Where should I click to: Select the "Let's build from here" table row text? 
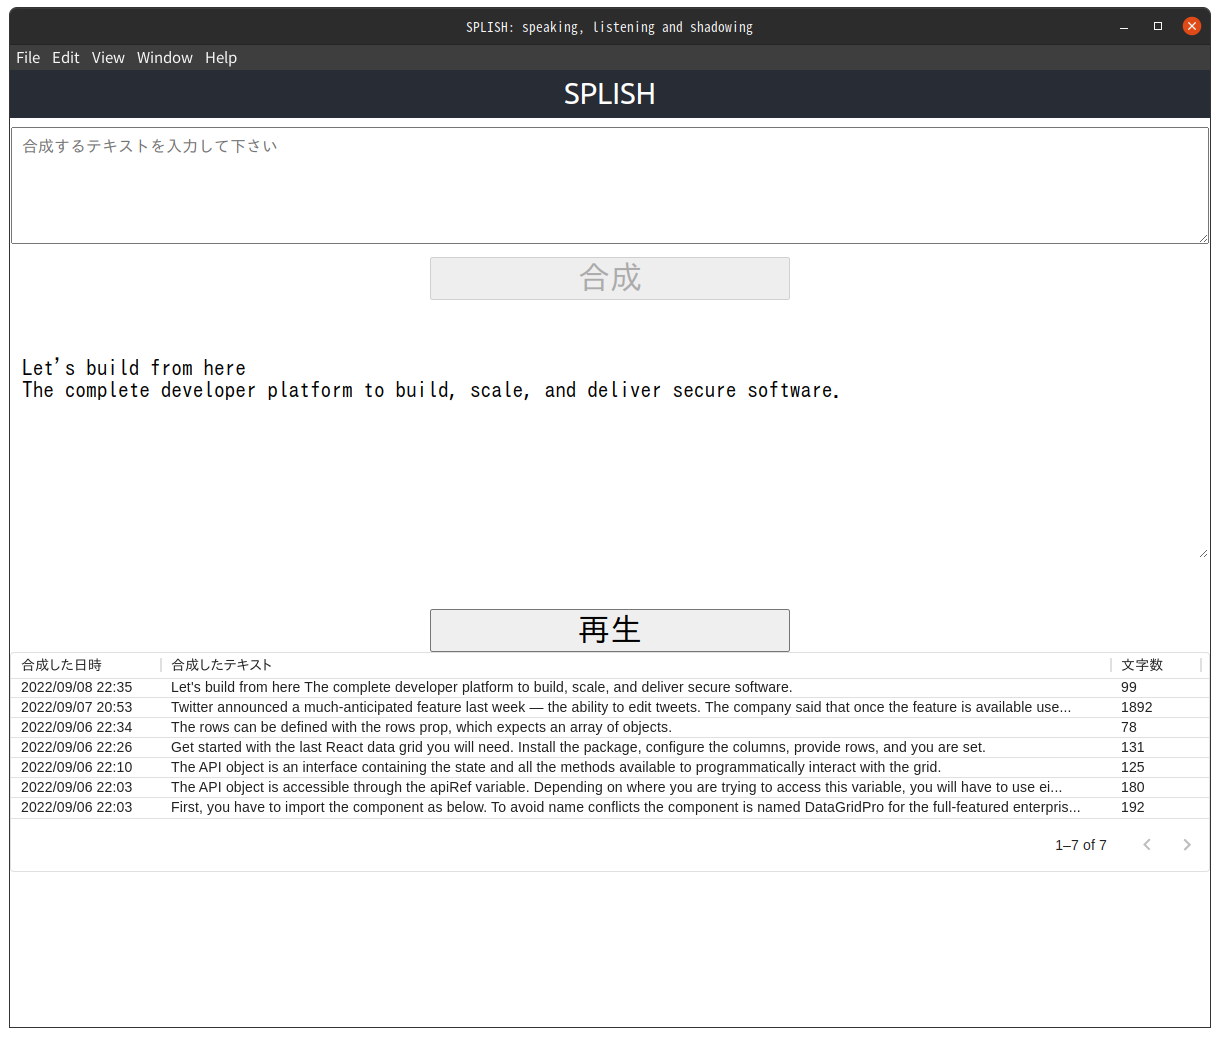[x=481, y=687]
